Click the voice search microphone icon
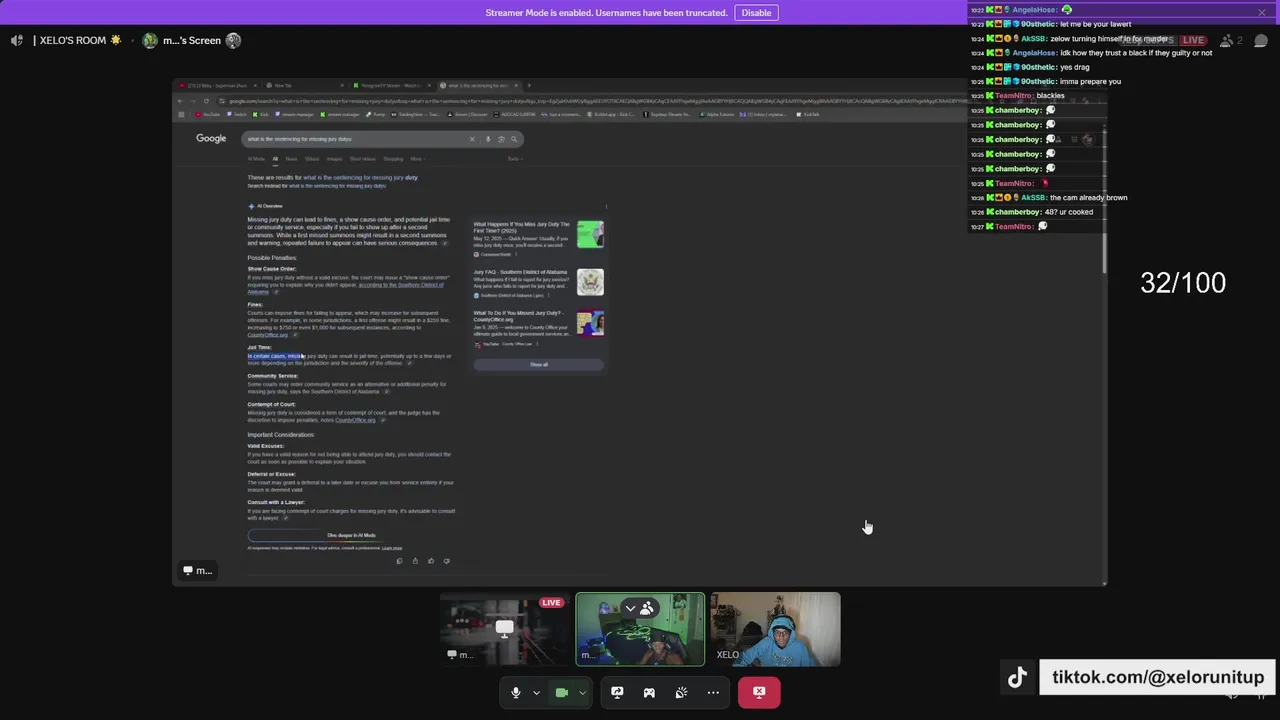This screenshot has height=720, width=1280. tap(488, 139)
